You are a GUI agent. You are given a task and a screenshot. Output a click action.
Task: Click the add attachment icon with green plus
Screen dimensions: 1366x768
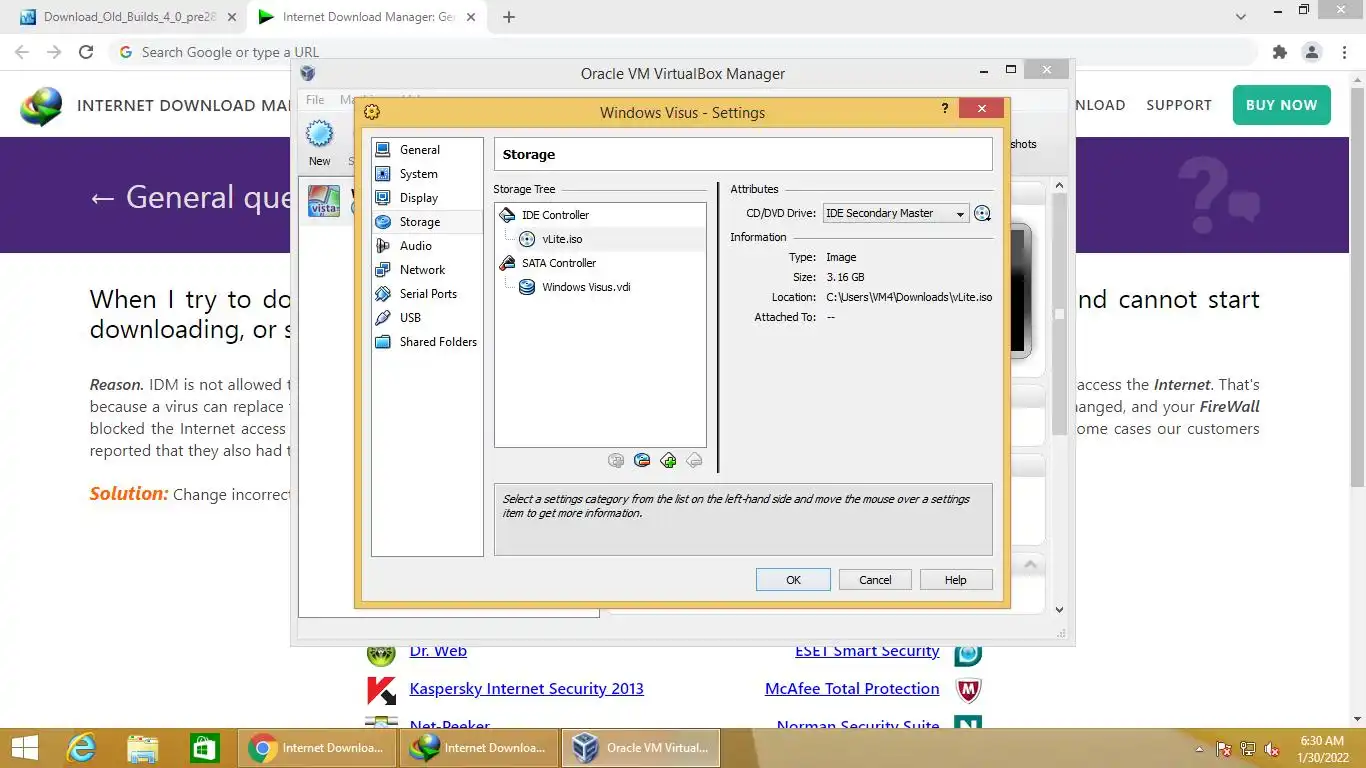pyautogui.click(x=668, y=460)
